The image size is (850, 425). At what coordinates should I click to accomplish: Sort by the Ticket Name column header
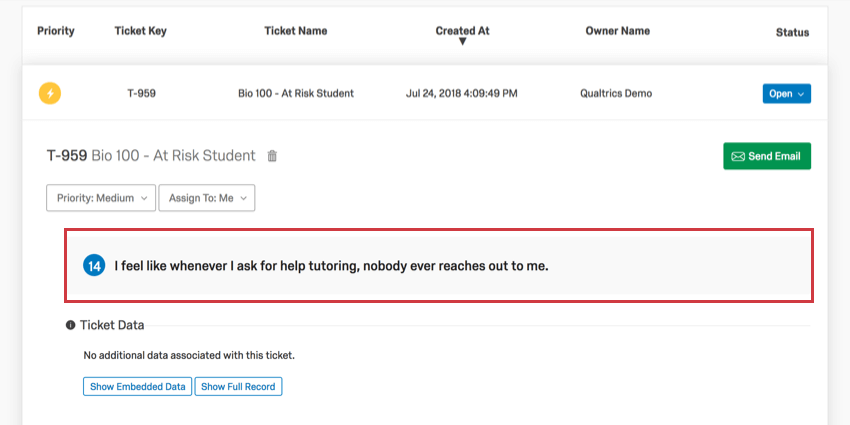[x=295, y=31]
